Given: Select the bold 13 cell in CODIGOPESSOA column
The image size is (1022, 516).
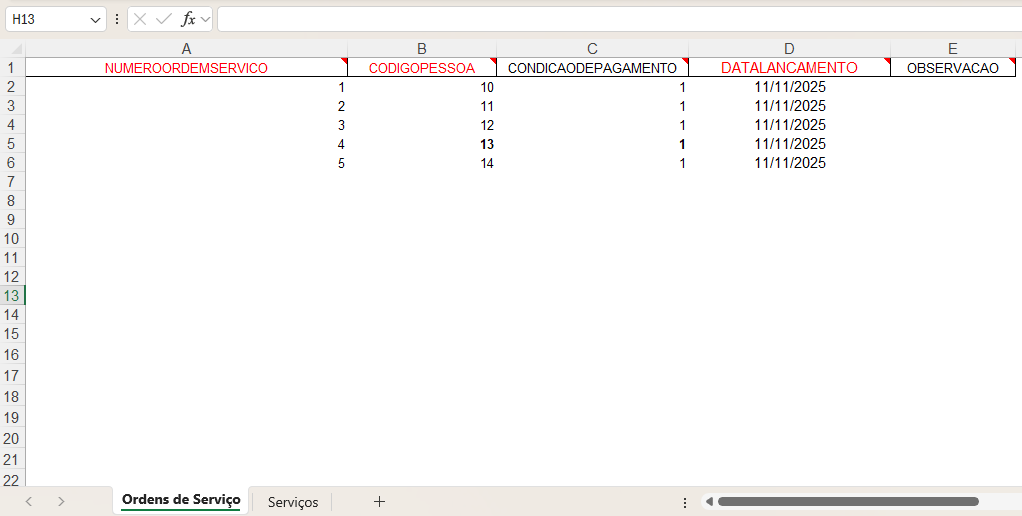Looking at the screenshot, I should tap(422, 144).
